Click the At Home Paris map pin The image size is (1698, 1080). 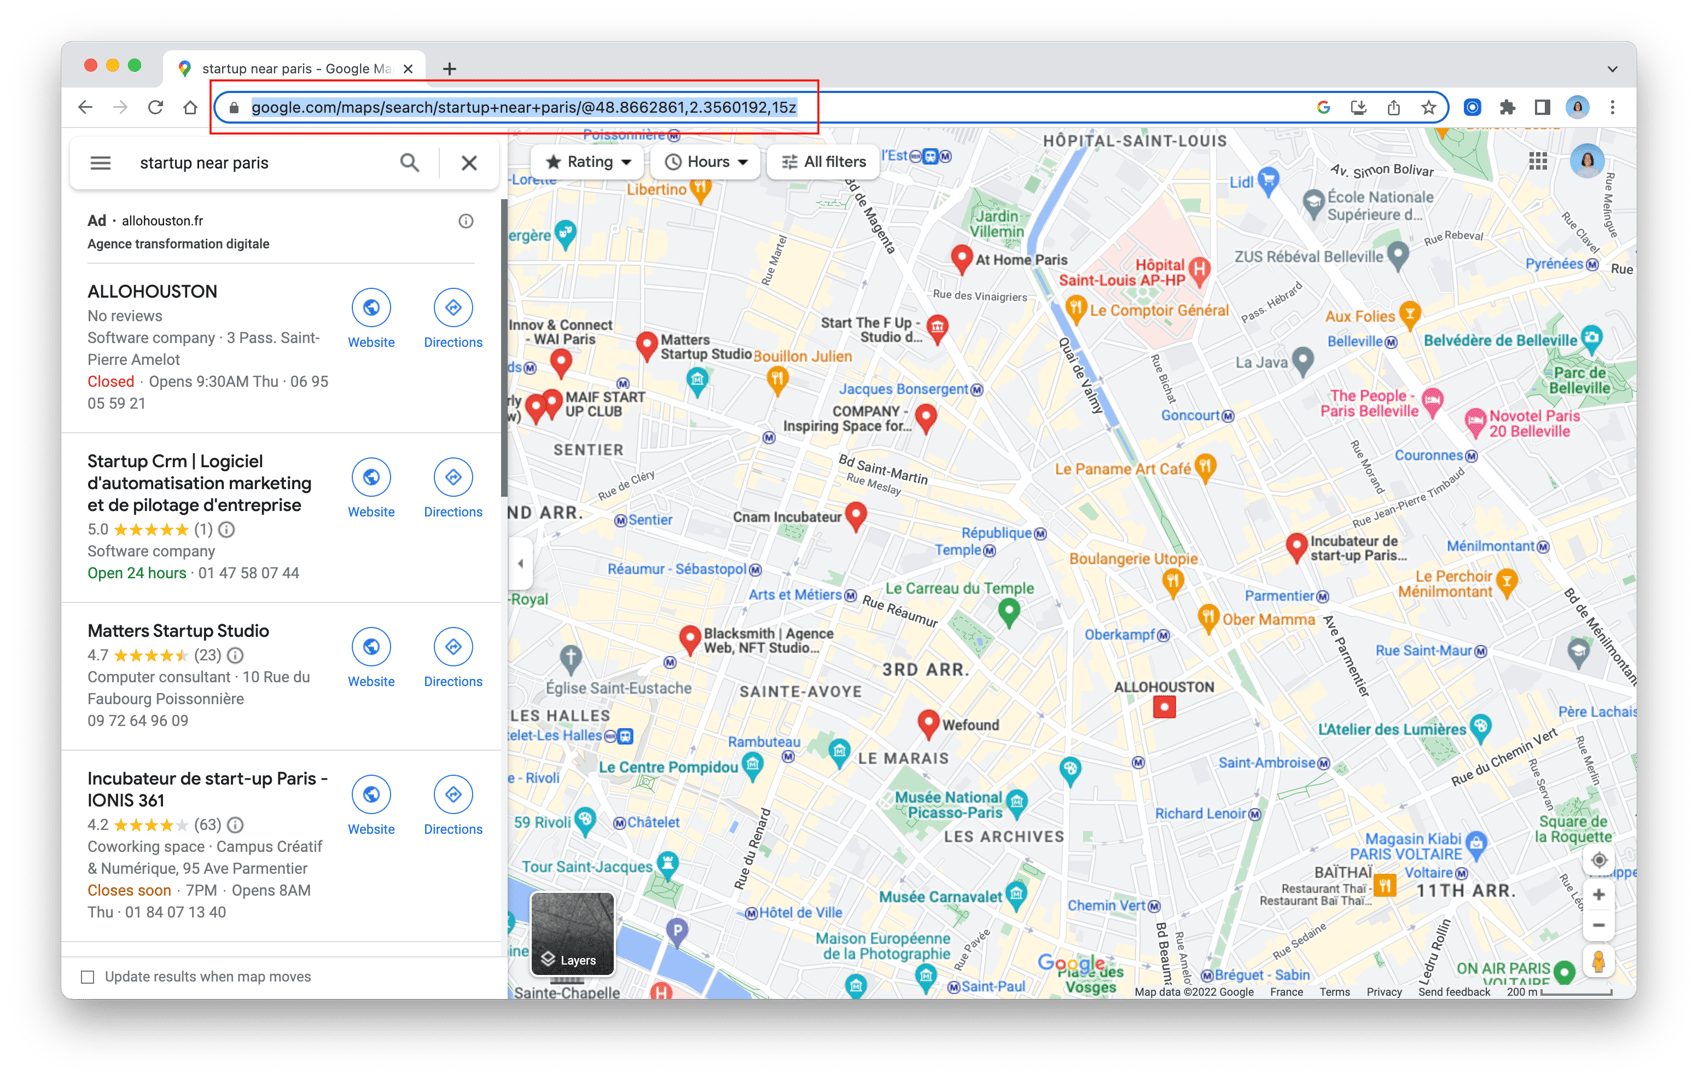pos(961,259)
